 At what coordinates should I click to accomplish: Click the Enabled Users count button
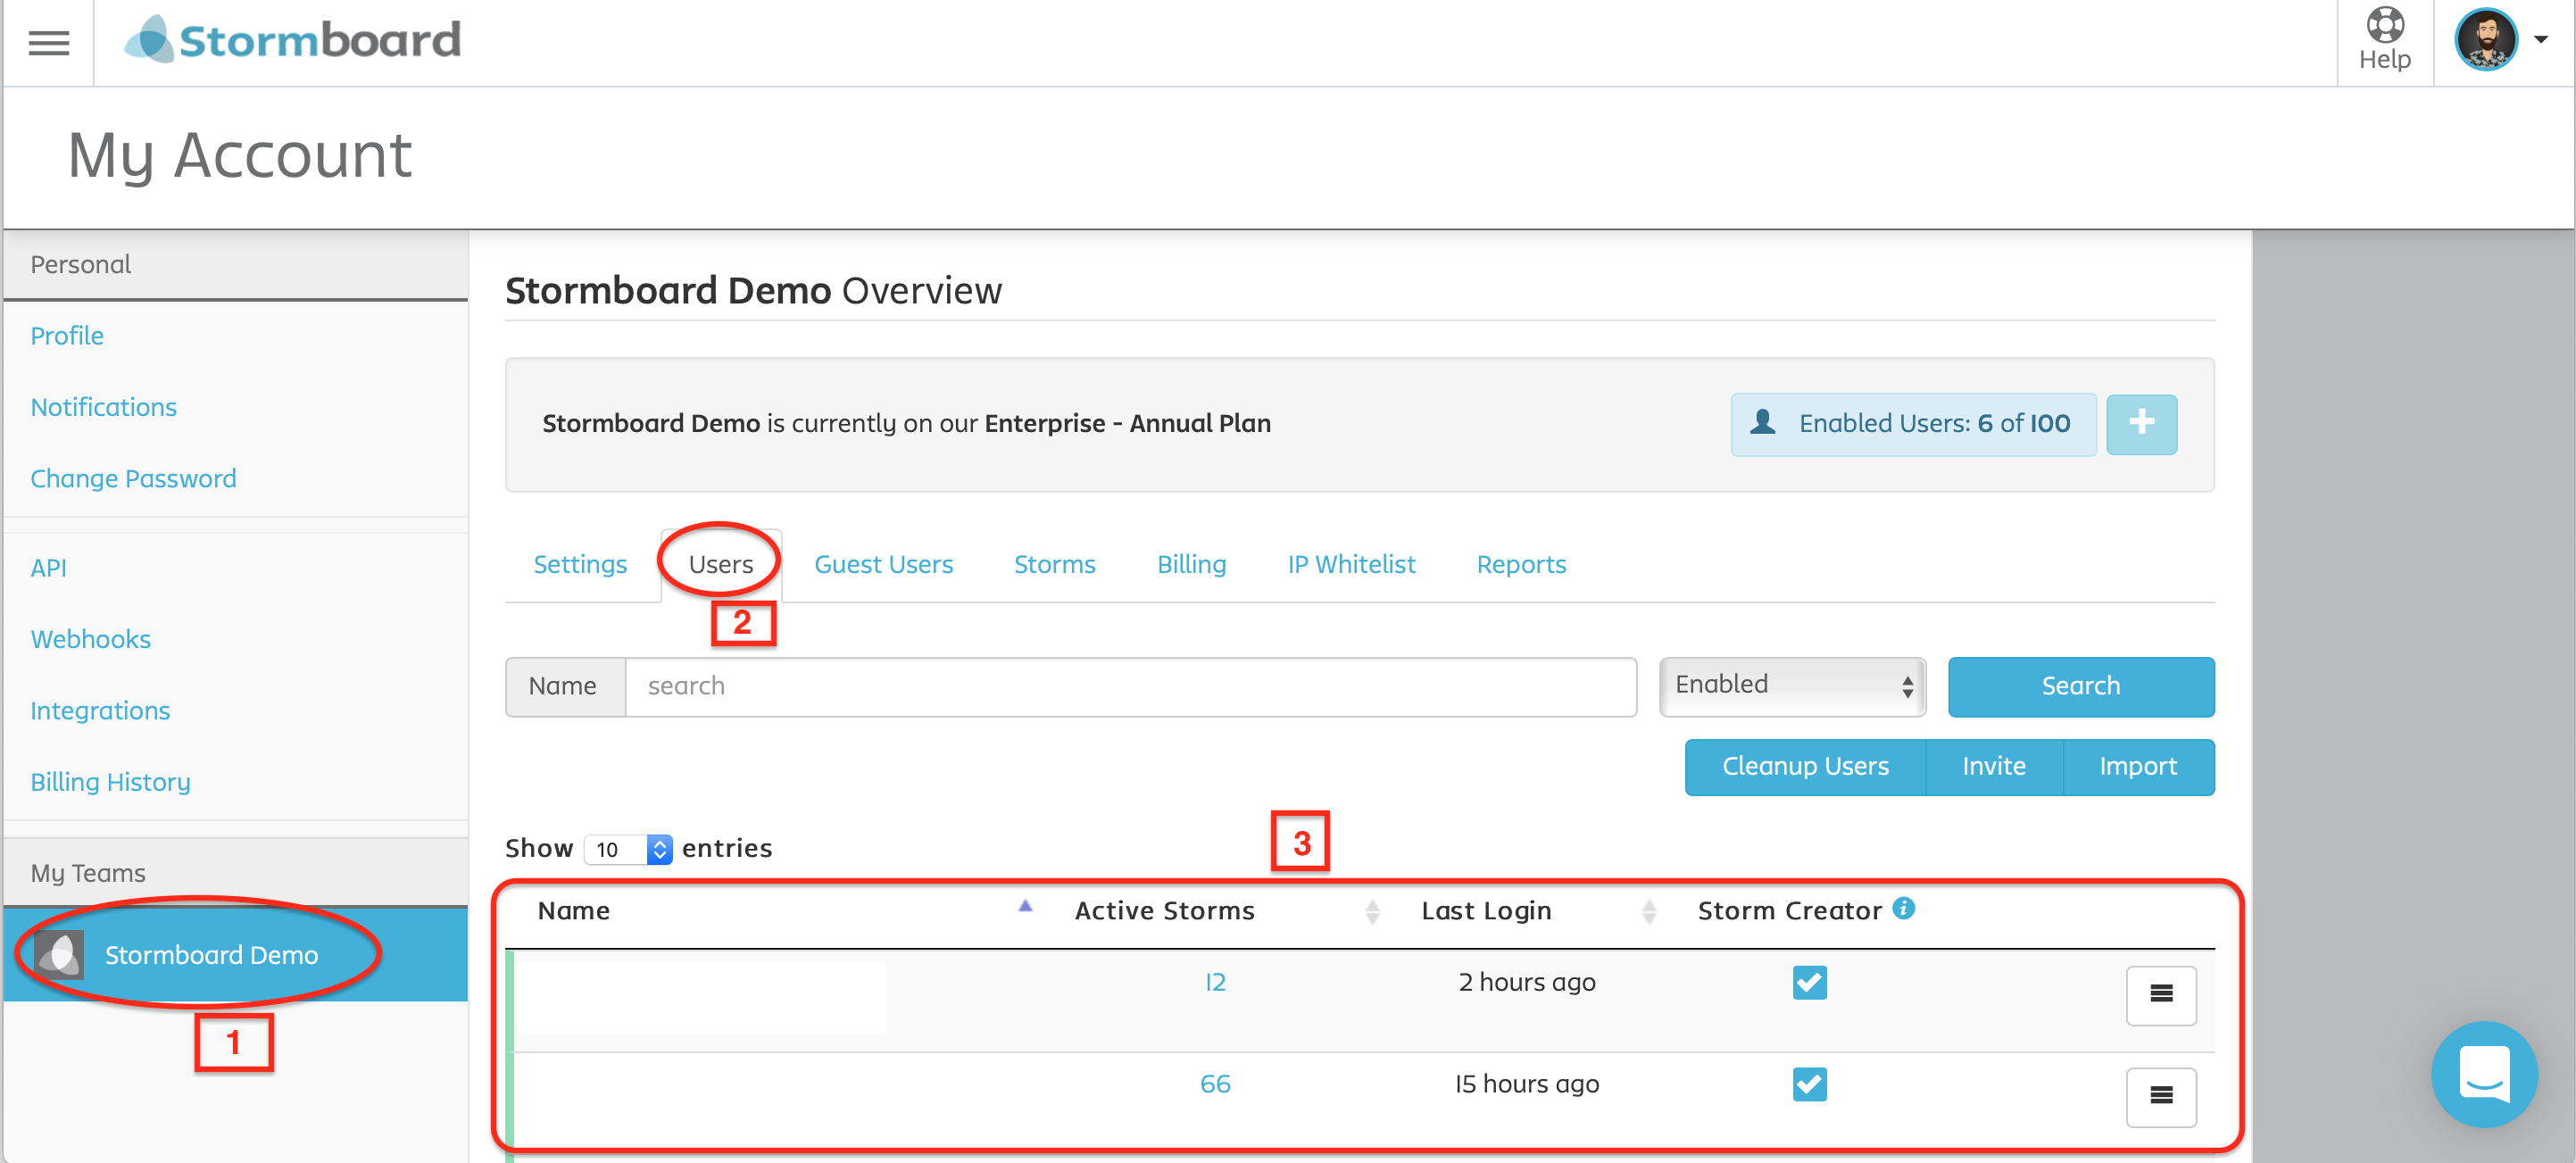pos(1913,424)
